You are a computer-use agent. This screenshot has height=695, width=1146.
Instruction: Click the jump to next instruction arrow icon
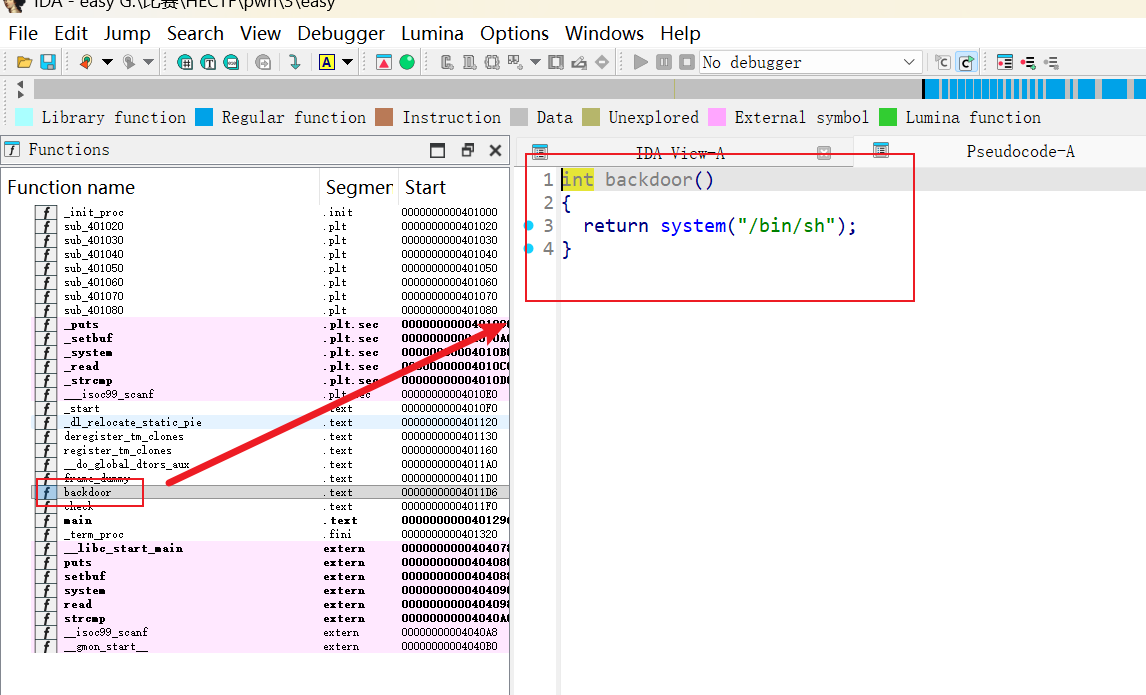pos(295,61)
